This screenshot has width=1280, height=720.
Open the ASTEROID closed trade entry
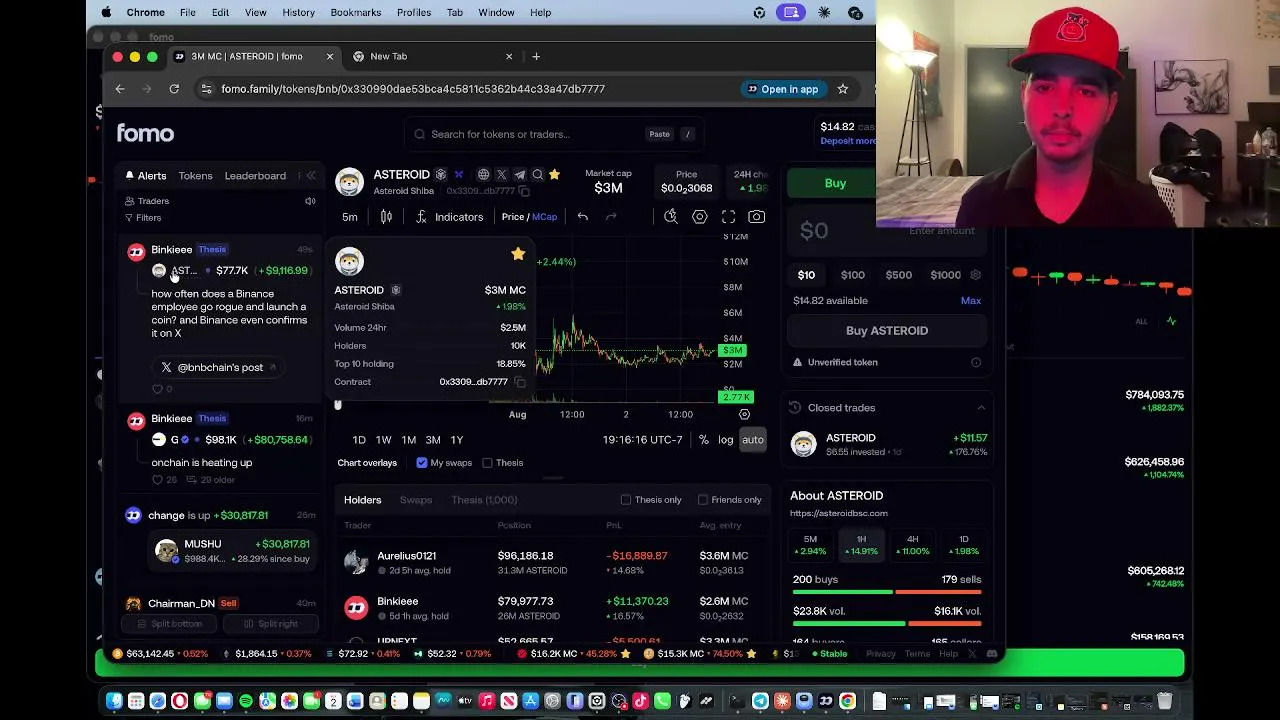coord(888,445)
